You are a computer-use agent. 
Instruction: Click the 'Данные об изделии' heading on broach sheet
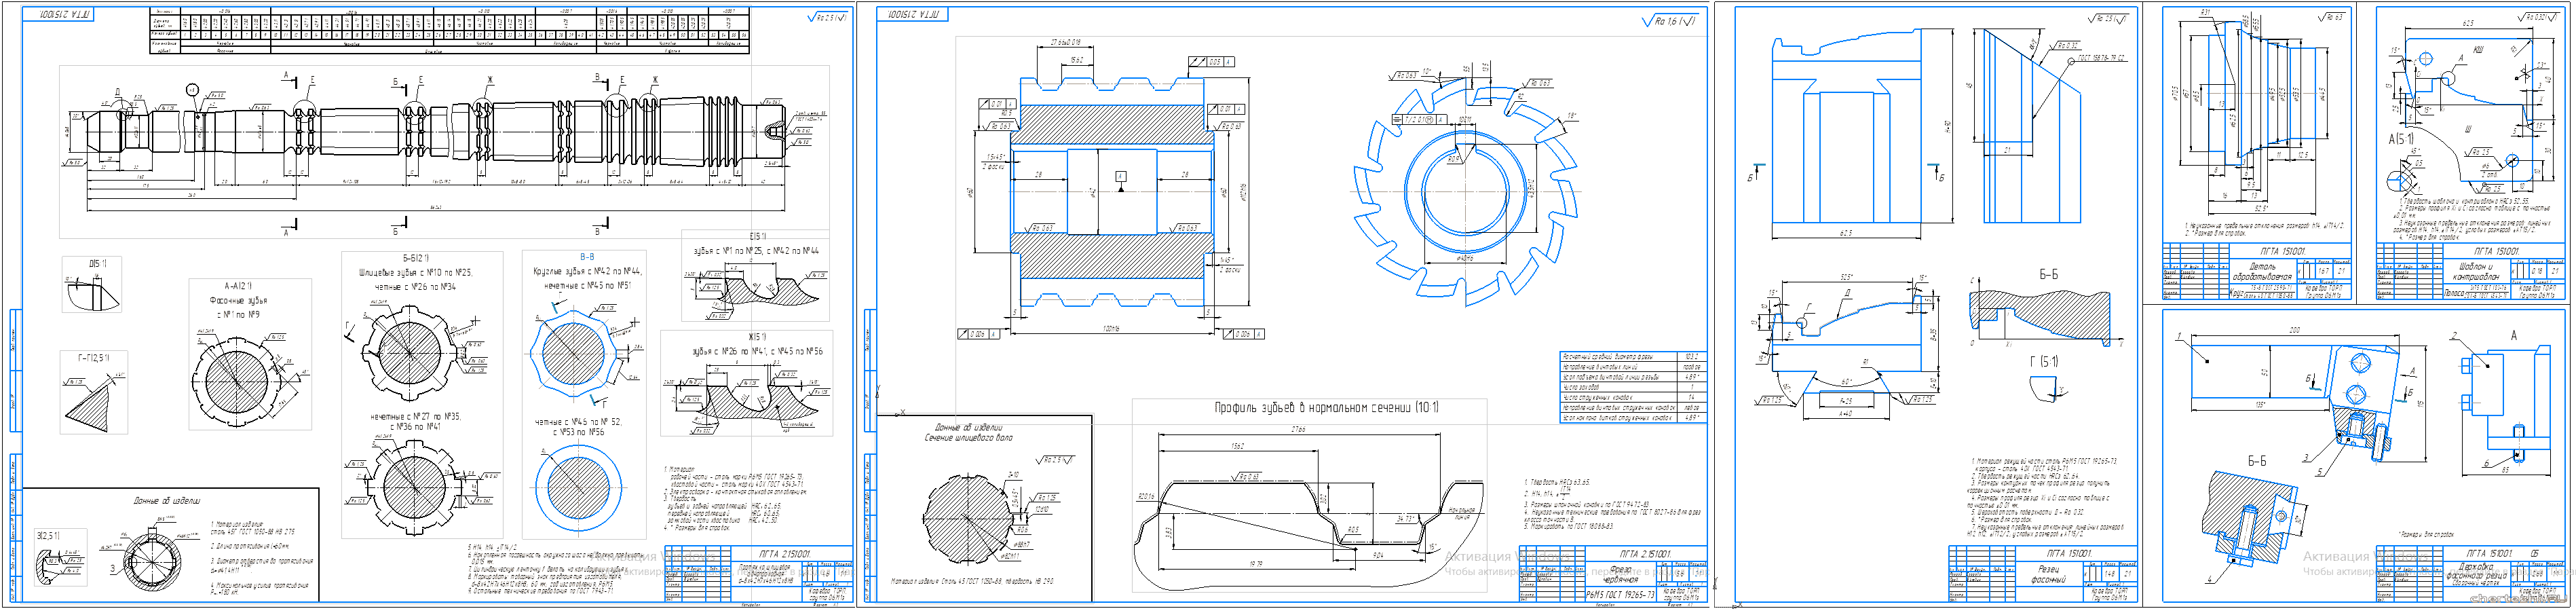[166, 501]
